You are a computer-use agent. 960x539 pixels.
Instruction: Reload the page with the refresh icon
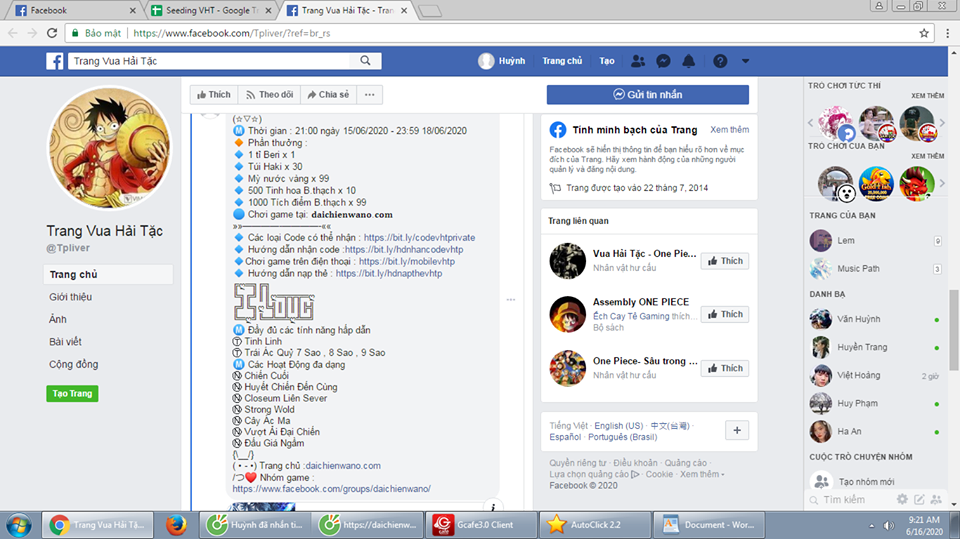52,33
